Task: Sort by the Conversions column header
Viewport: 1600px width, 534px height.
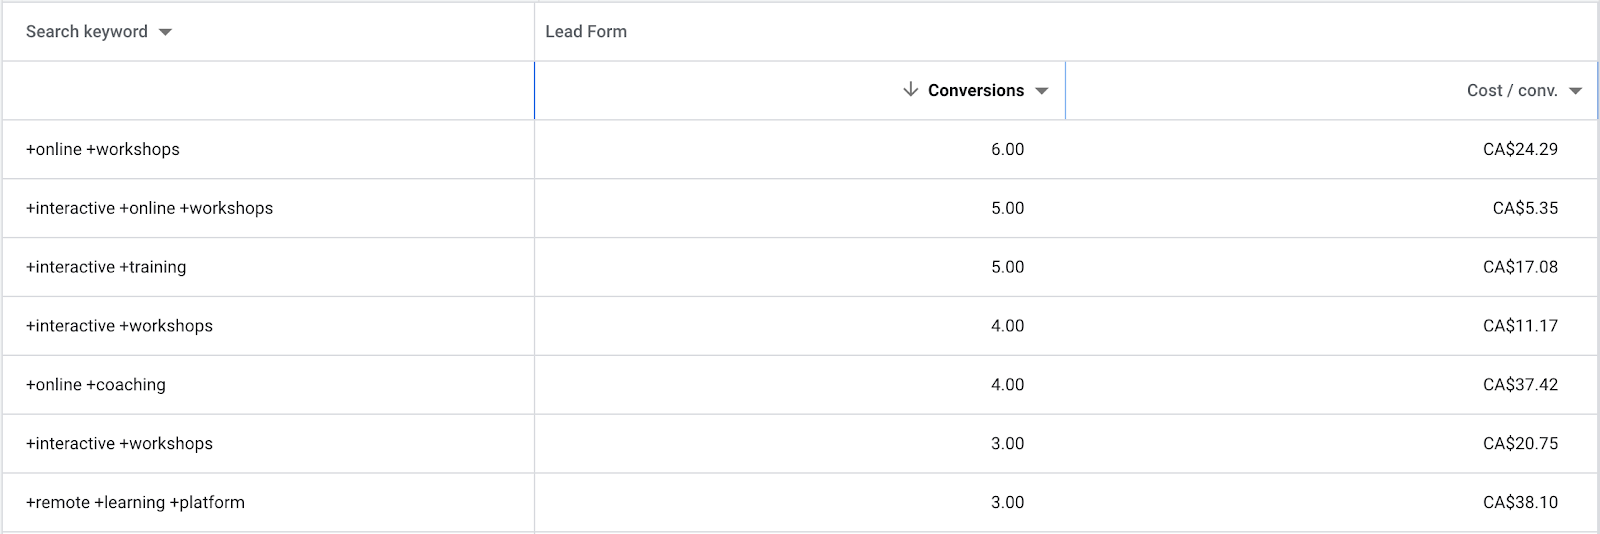Action: pyautogui.click(x=976, y=90)
